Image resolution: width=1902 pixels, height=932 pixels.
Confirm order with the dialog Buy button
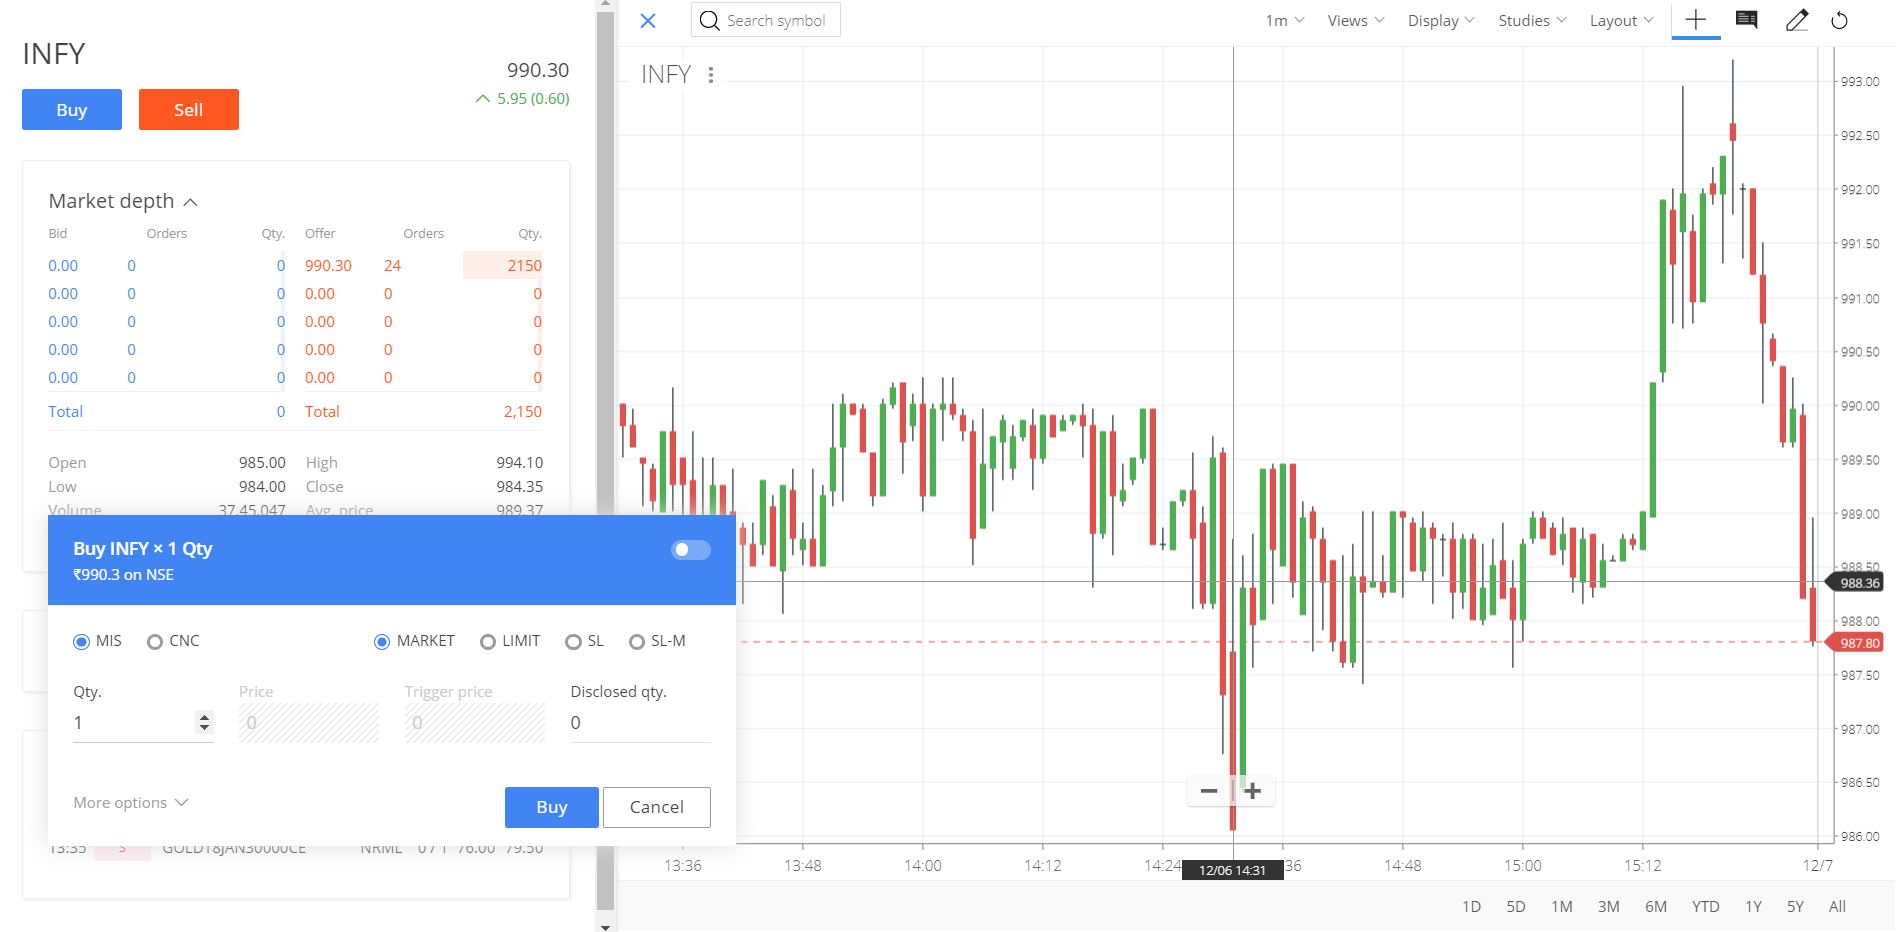(x=551, y=807)
